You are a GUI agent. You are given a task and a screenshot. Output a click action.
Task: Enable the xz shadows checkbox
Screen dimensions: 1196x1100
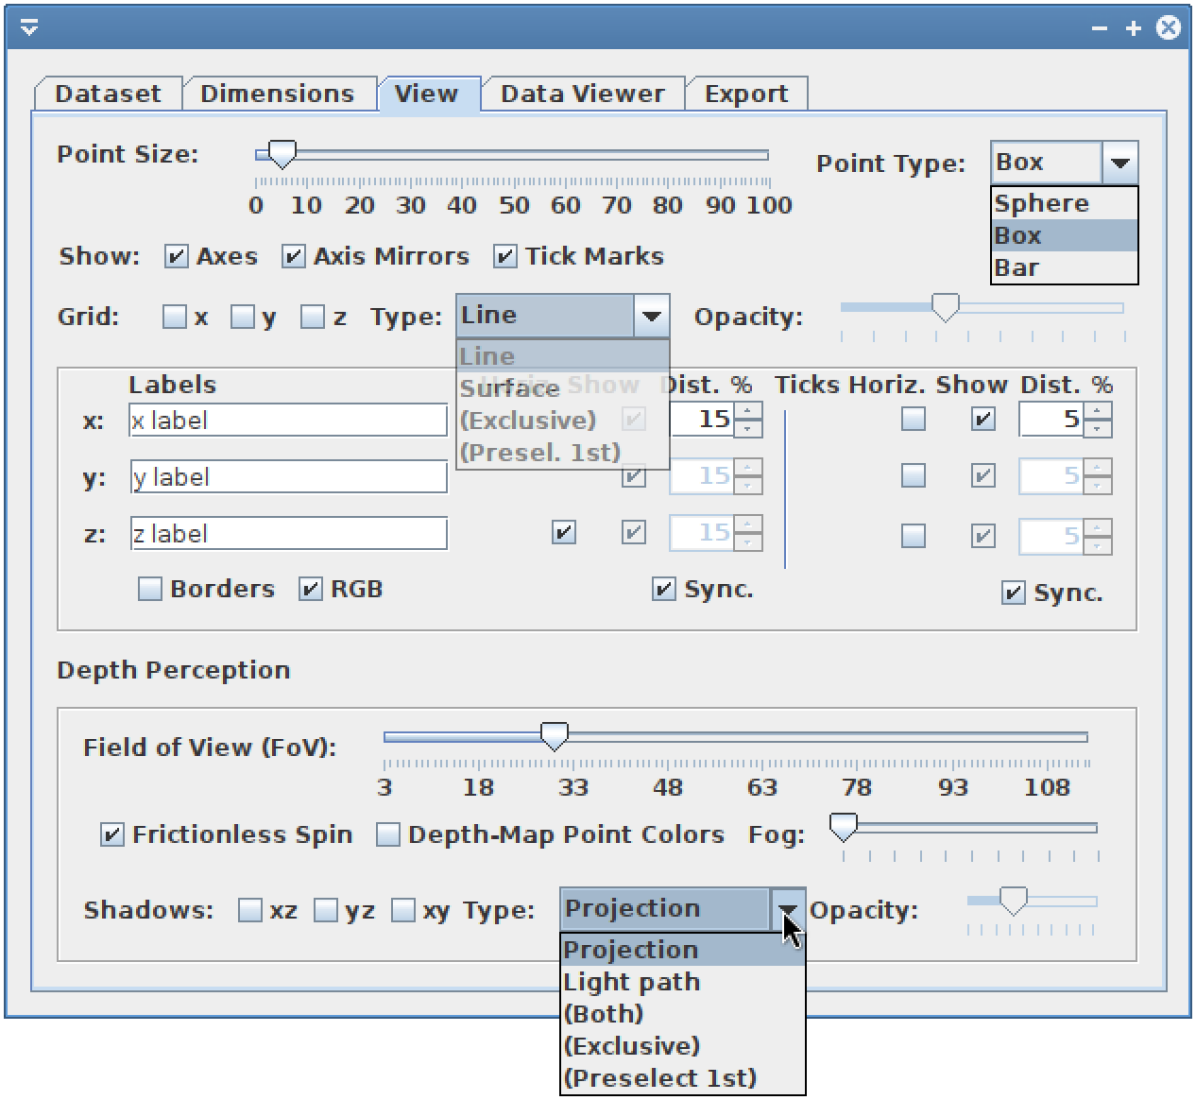coord(250,910)
